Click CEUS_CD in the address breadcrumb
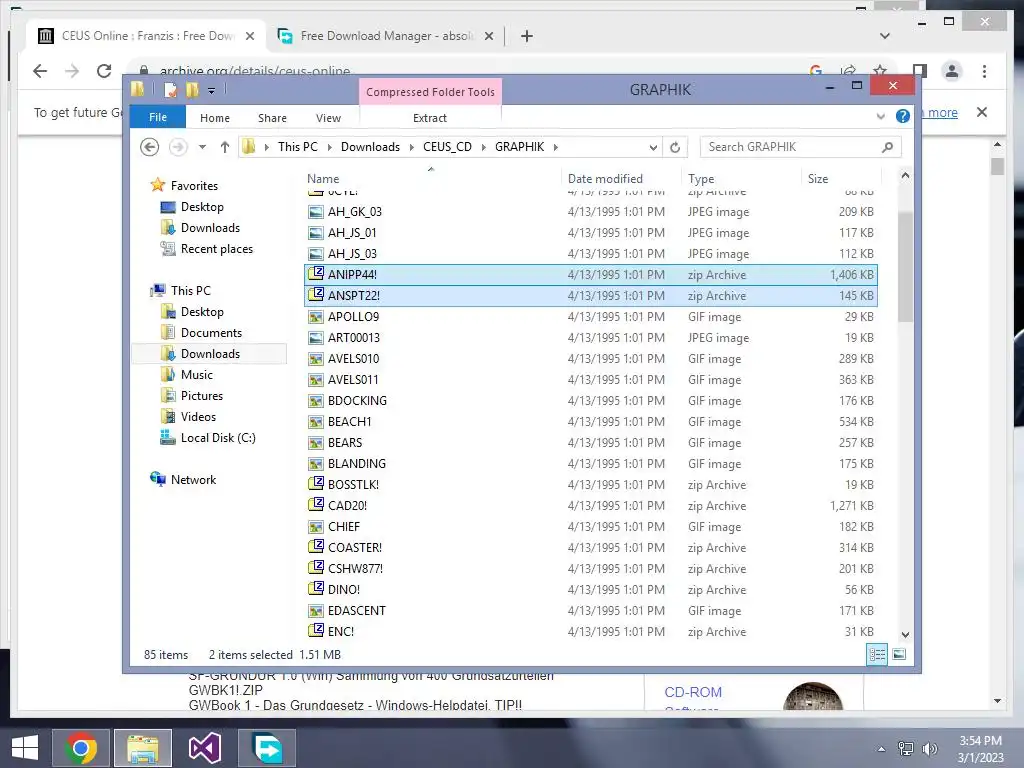The width and height of the screenshot is (1024, 768). pos(447,147)
